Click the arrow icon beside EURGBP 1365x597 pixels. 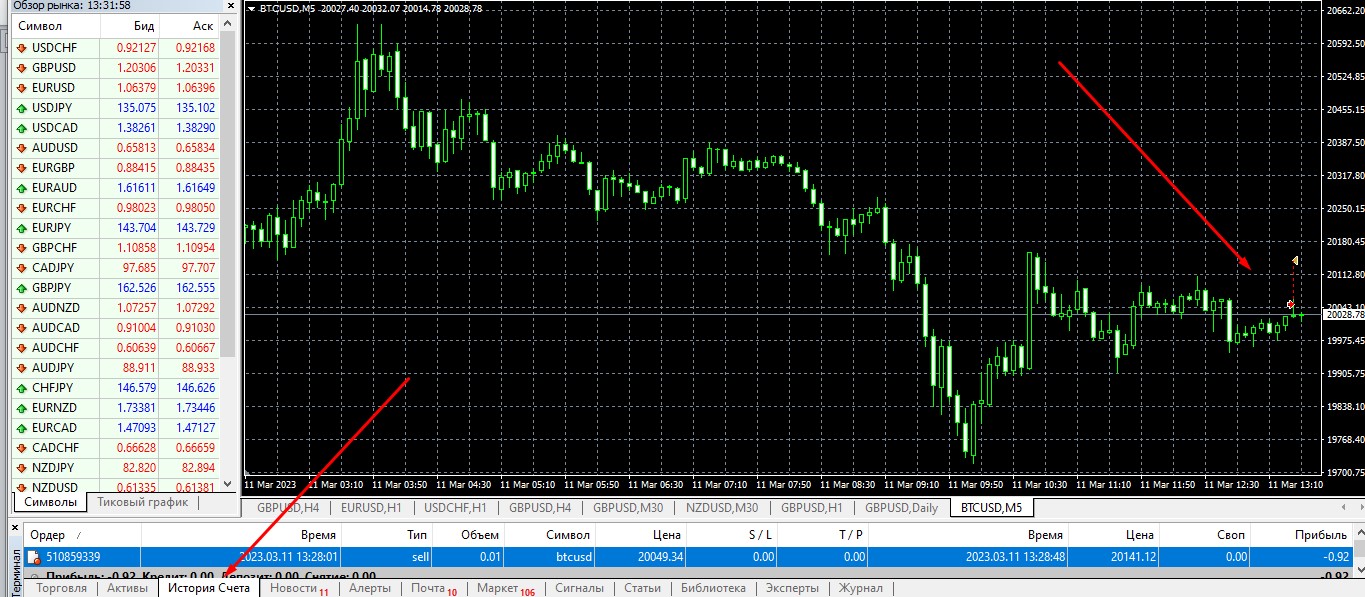[x=21, y=167]
